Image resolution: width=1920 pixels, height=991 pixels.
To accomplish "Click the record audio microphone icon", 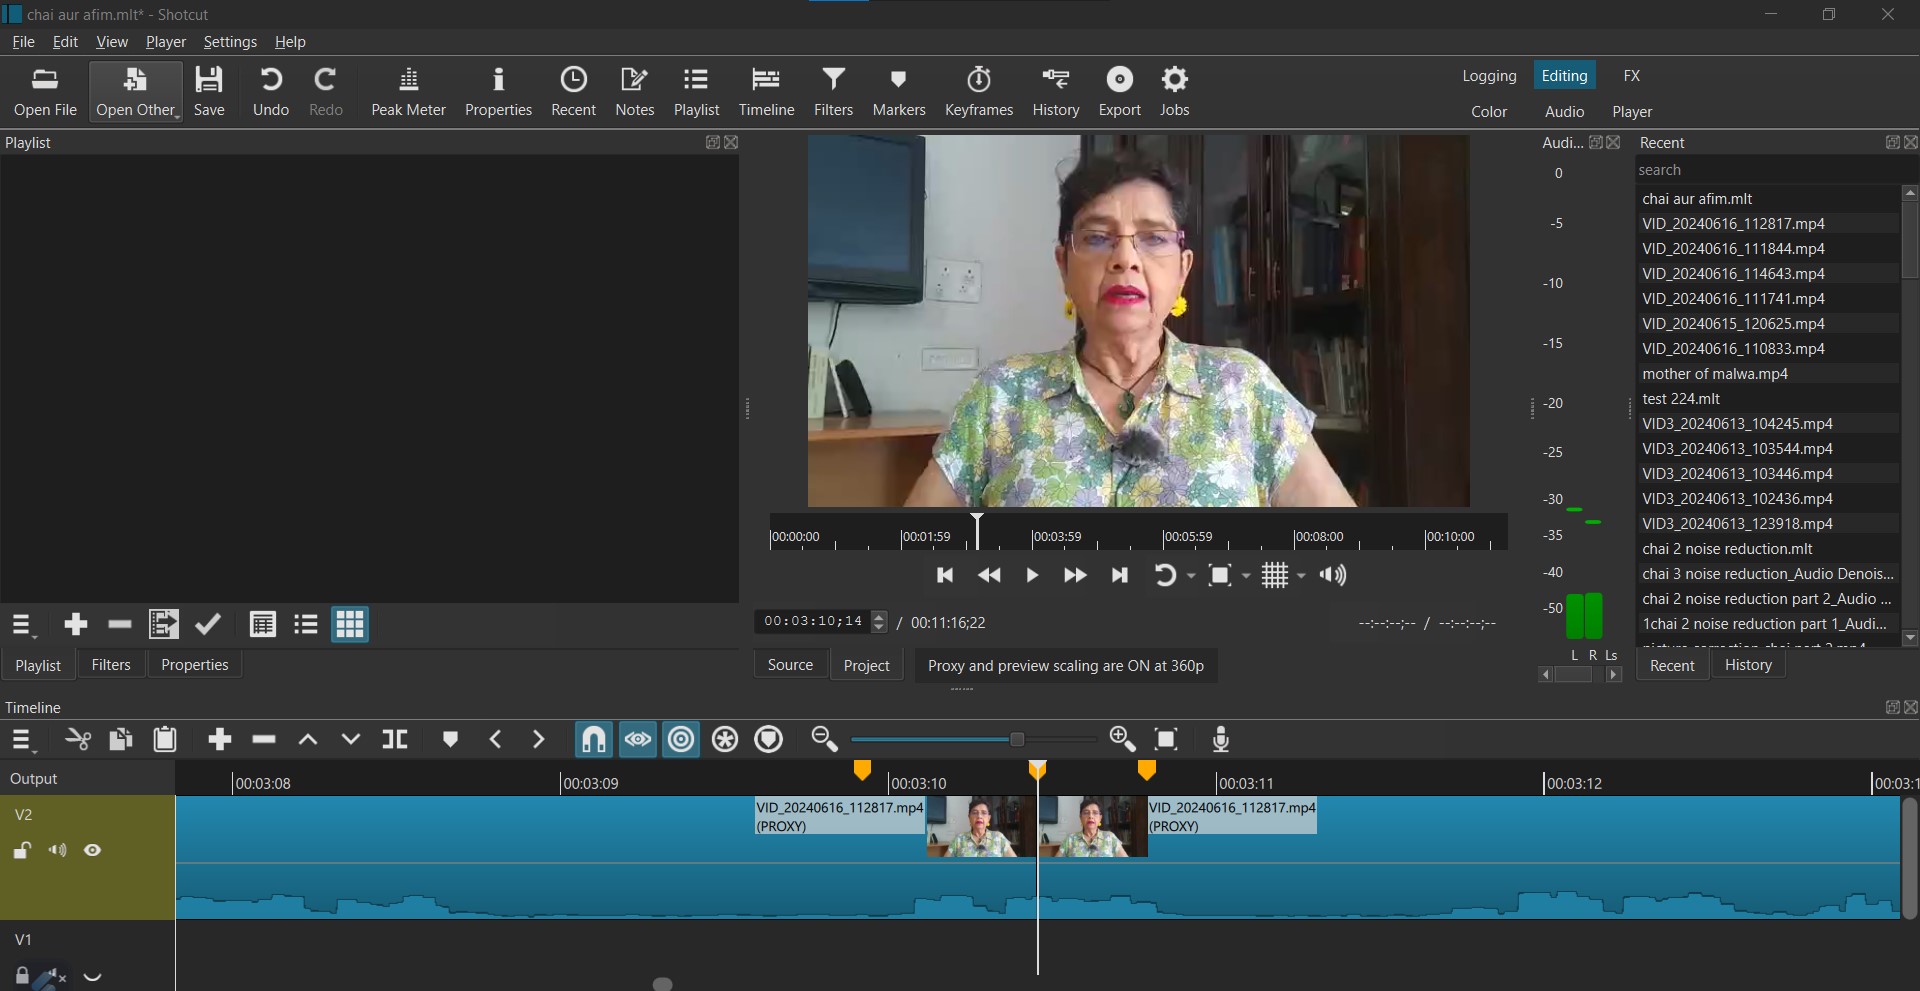I will 1220,740.
